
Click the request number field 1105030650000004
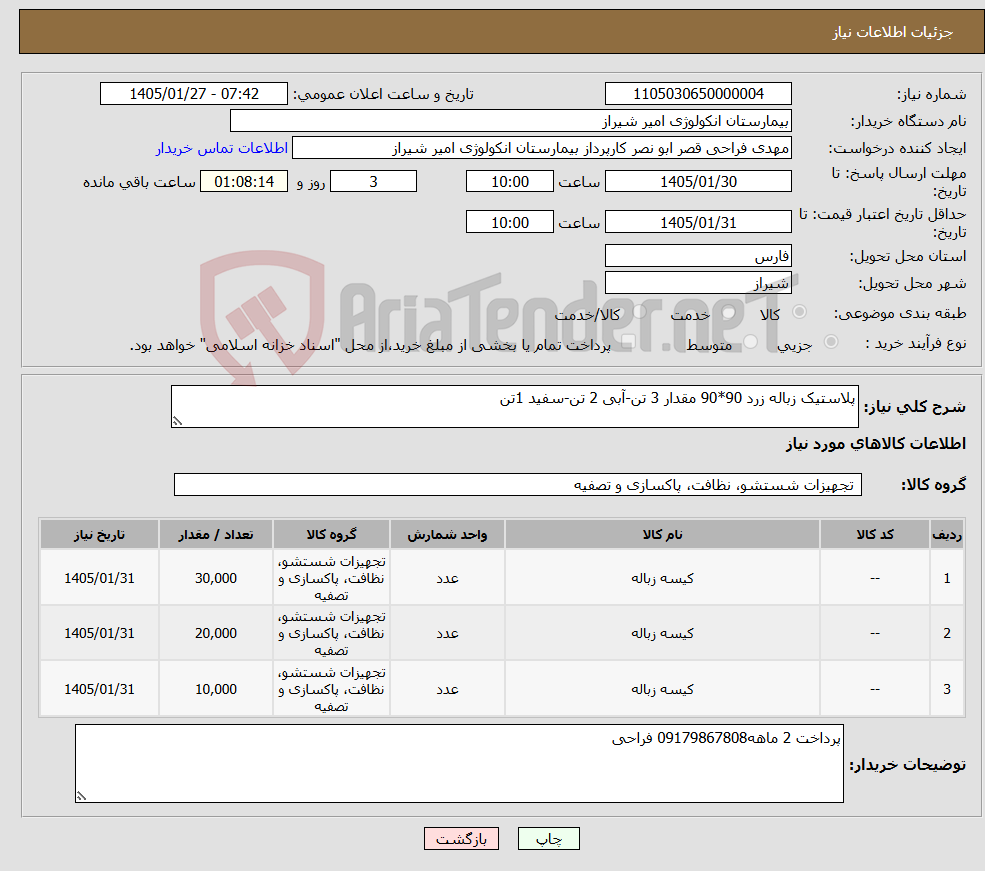(698, 94)
